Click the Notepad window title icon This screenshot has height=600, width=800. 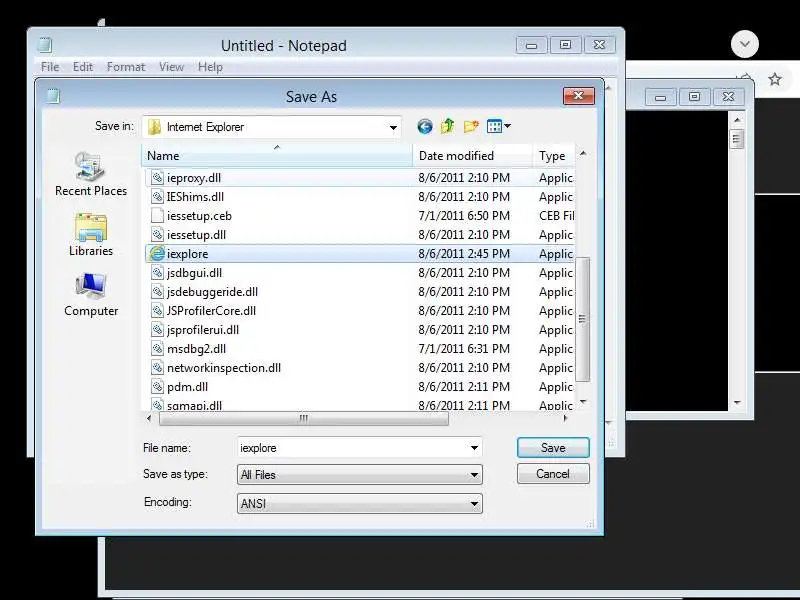coord(45,45)
